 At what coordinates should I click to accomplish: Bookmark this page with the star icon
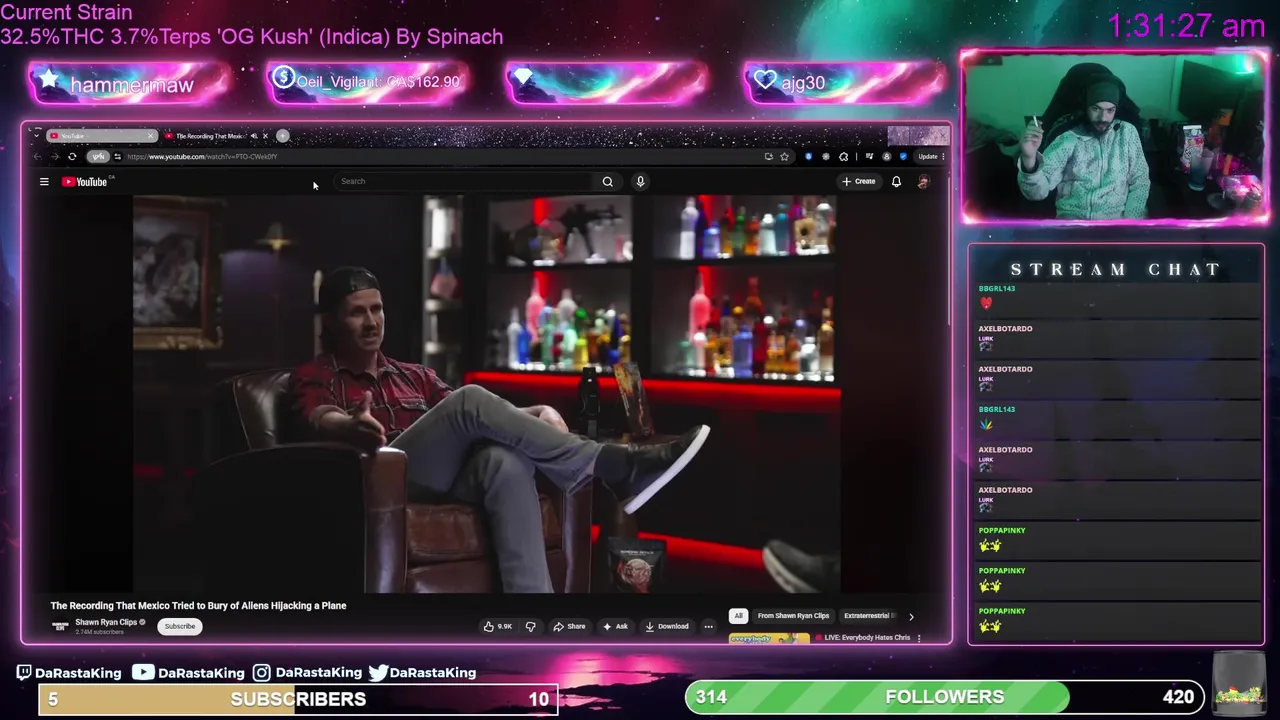pyautogui.click(x=784, y=156)
